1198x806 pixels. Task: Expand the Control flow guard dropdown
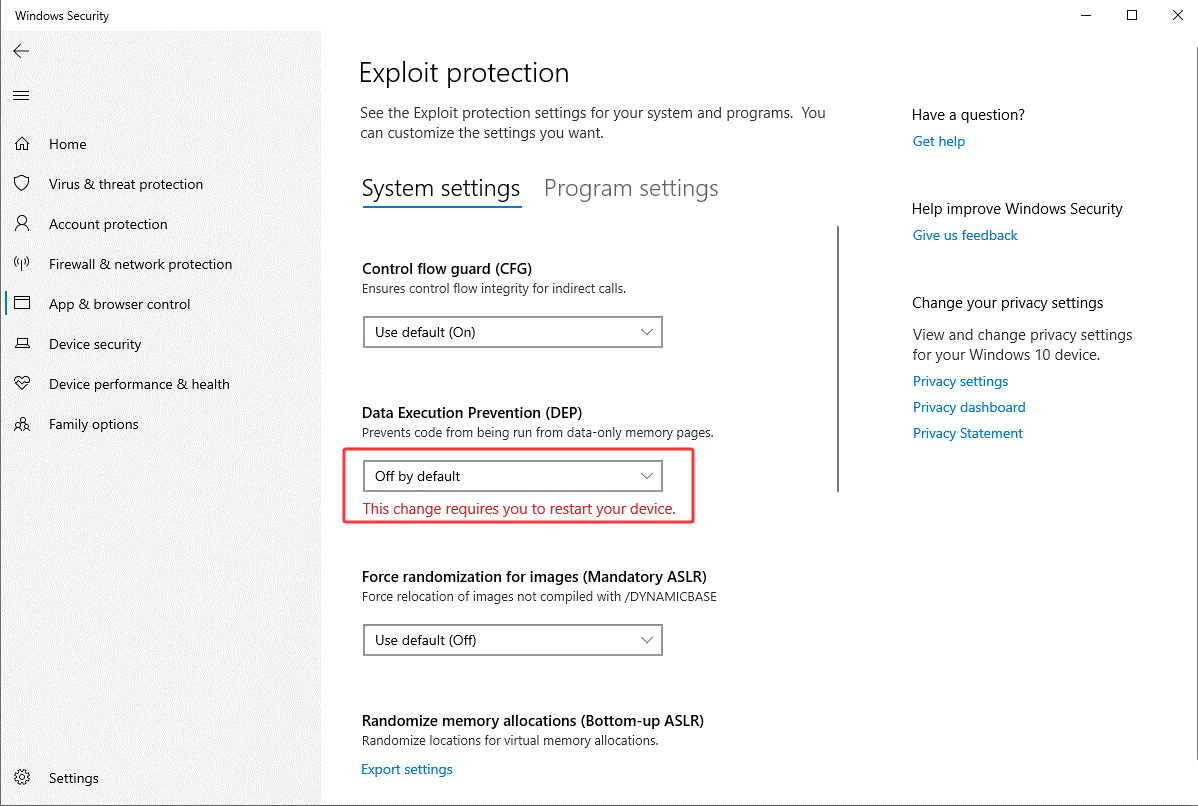click(512, 332)
